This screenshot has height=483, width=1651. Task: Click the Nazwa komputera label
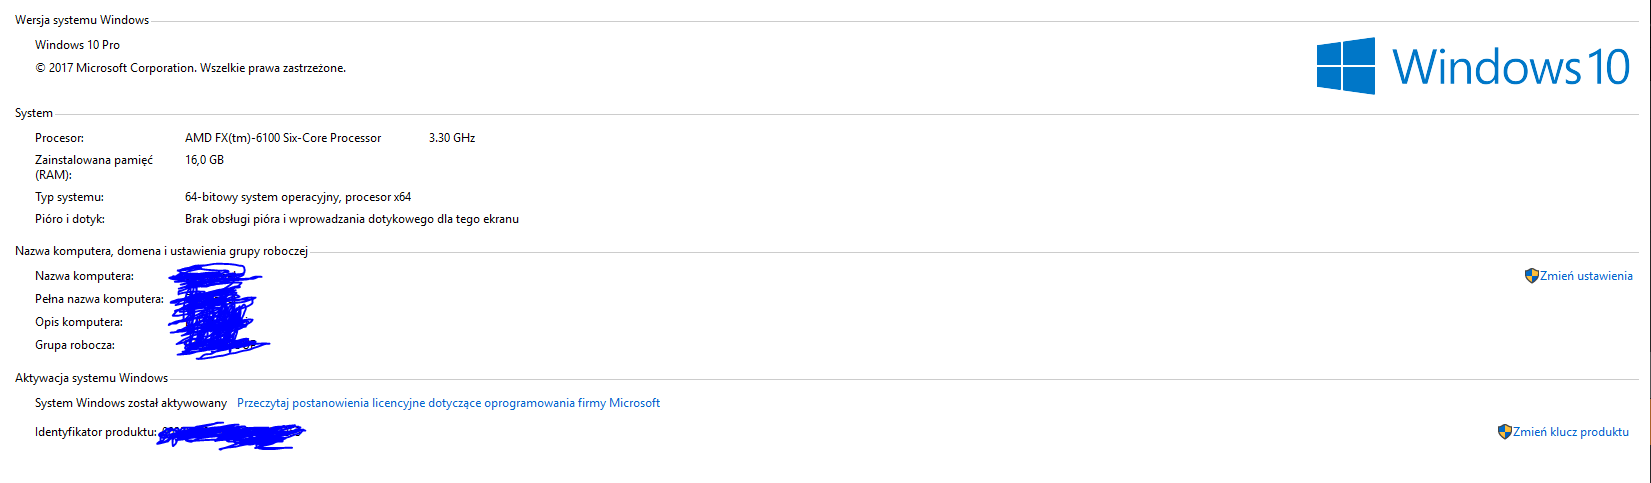(84, 276)
